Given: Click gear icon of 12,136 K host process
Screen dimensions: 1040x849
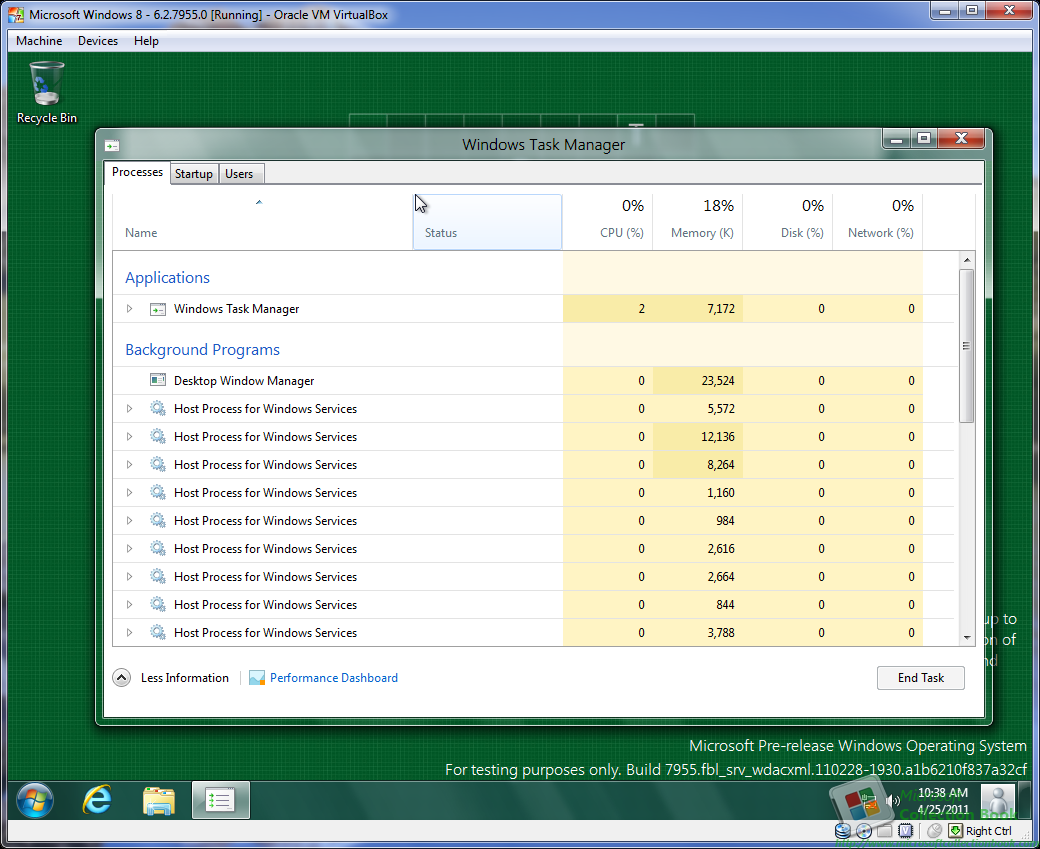Looking at the screenshot, I should [x=158, y=436].
